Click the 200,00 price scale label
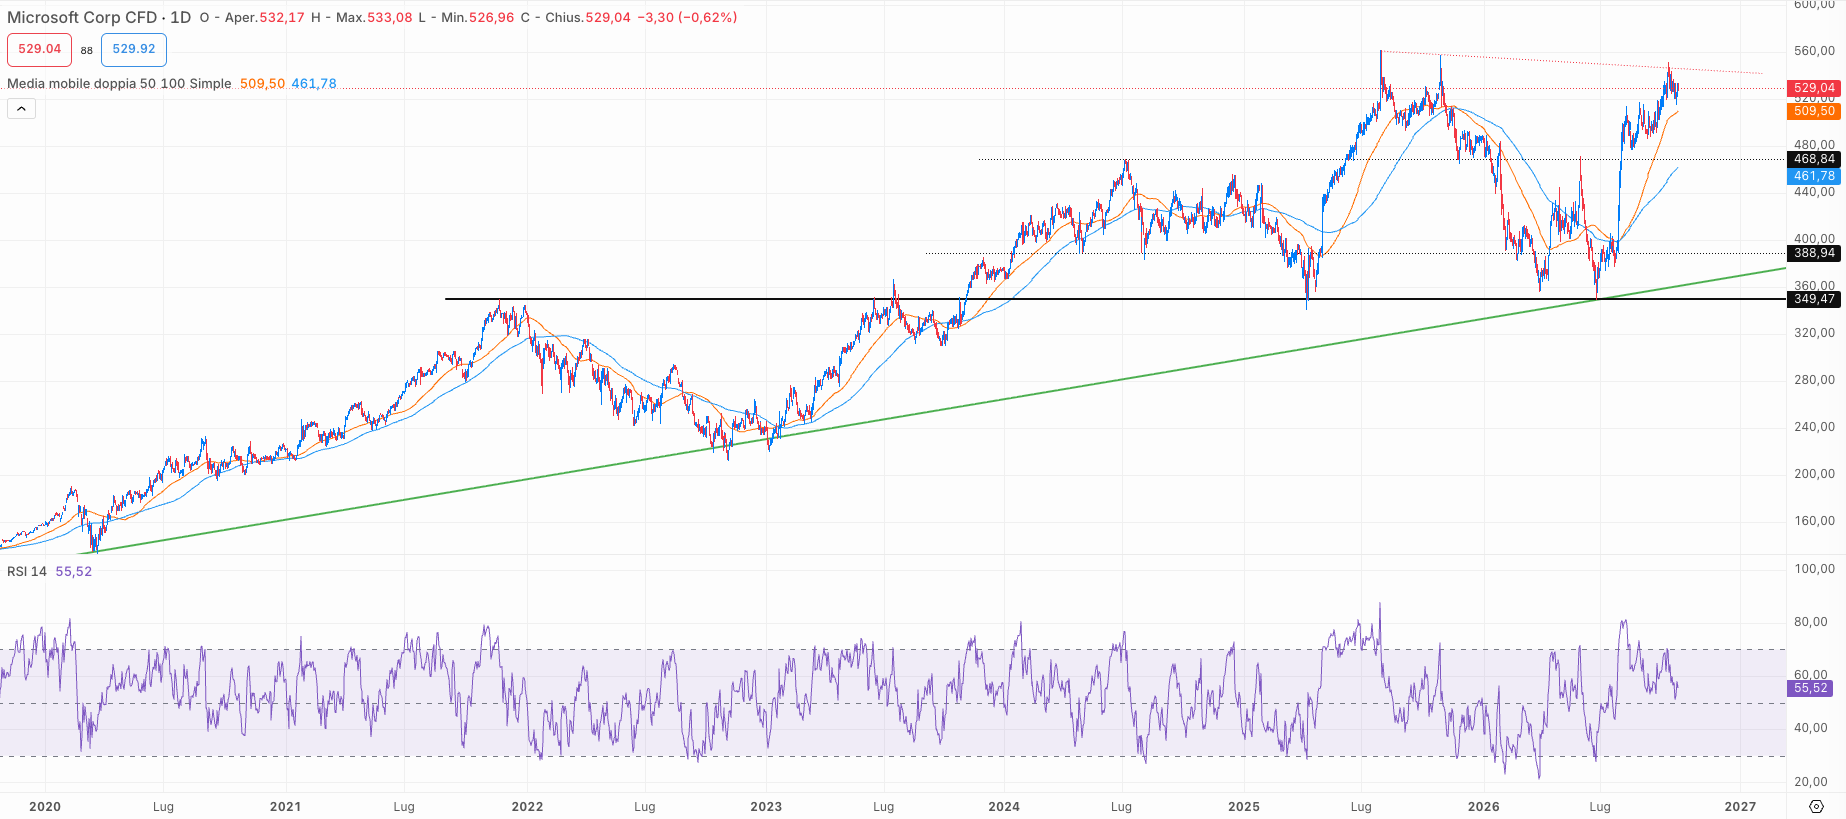The width and height of the screenshot is (1846, 819). pos(1814,474)
